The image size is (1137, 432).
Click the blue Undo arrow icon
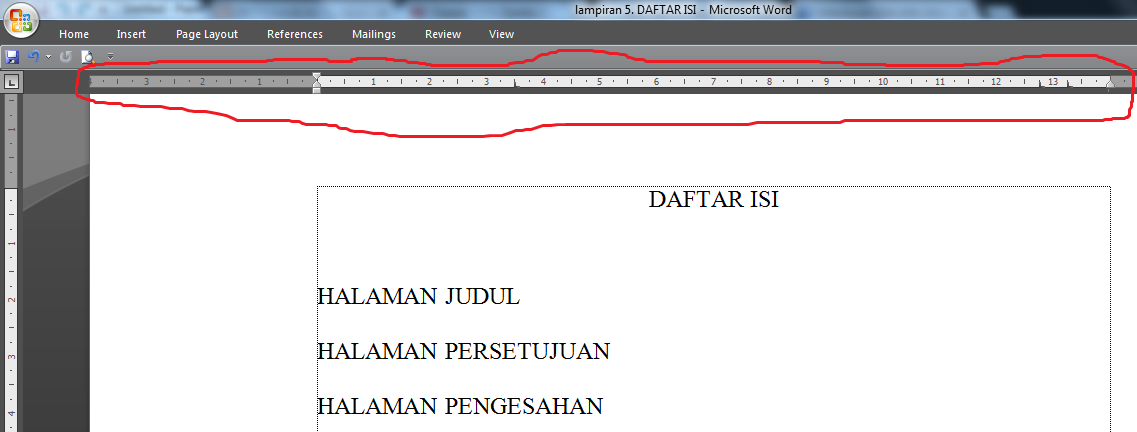pyautogui.click(x=33, y=56)
